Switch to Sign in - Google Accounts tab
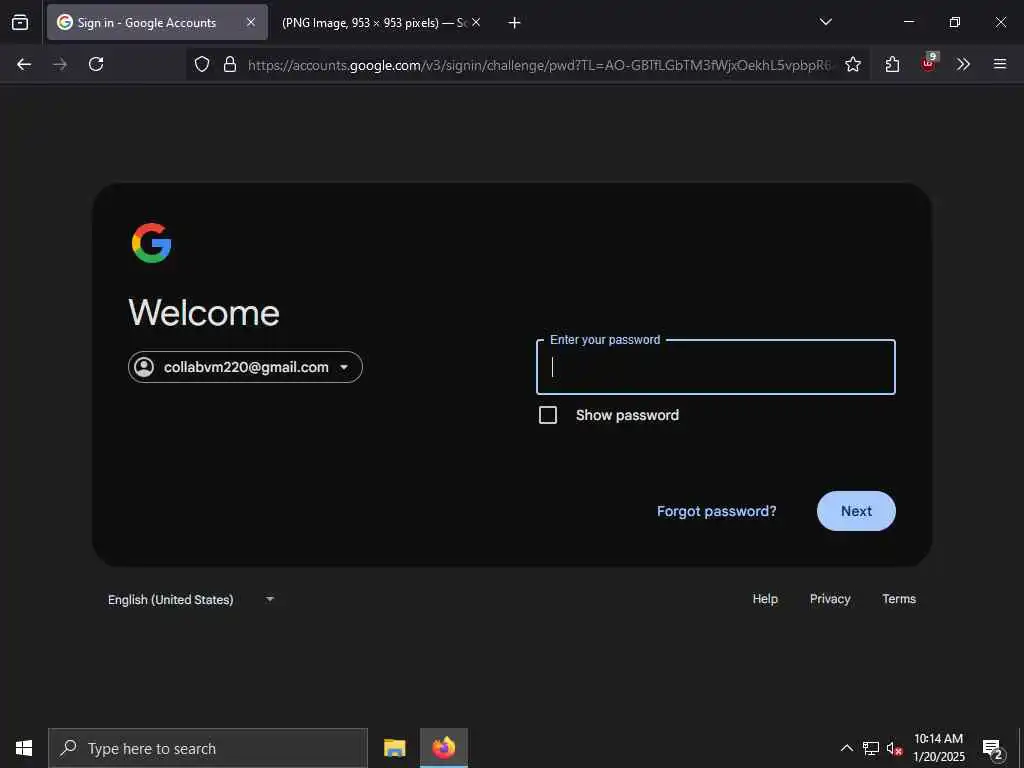Viewport: 1024px width, 768px height. [157, 22]
